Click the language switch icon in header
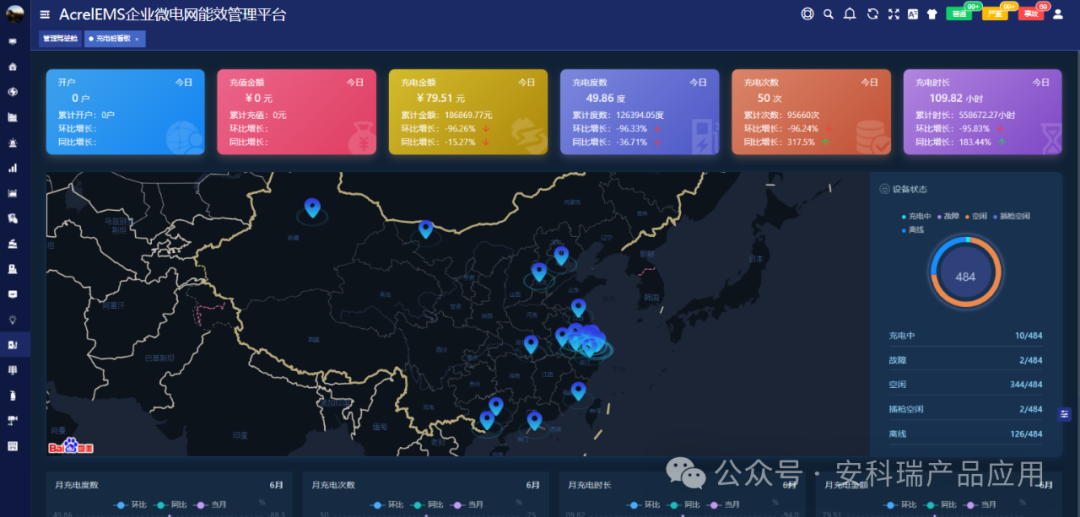Image resolution: width=1080 pixels, height=517 pixels. click(x=912, y=14)
